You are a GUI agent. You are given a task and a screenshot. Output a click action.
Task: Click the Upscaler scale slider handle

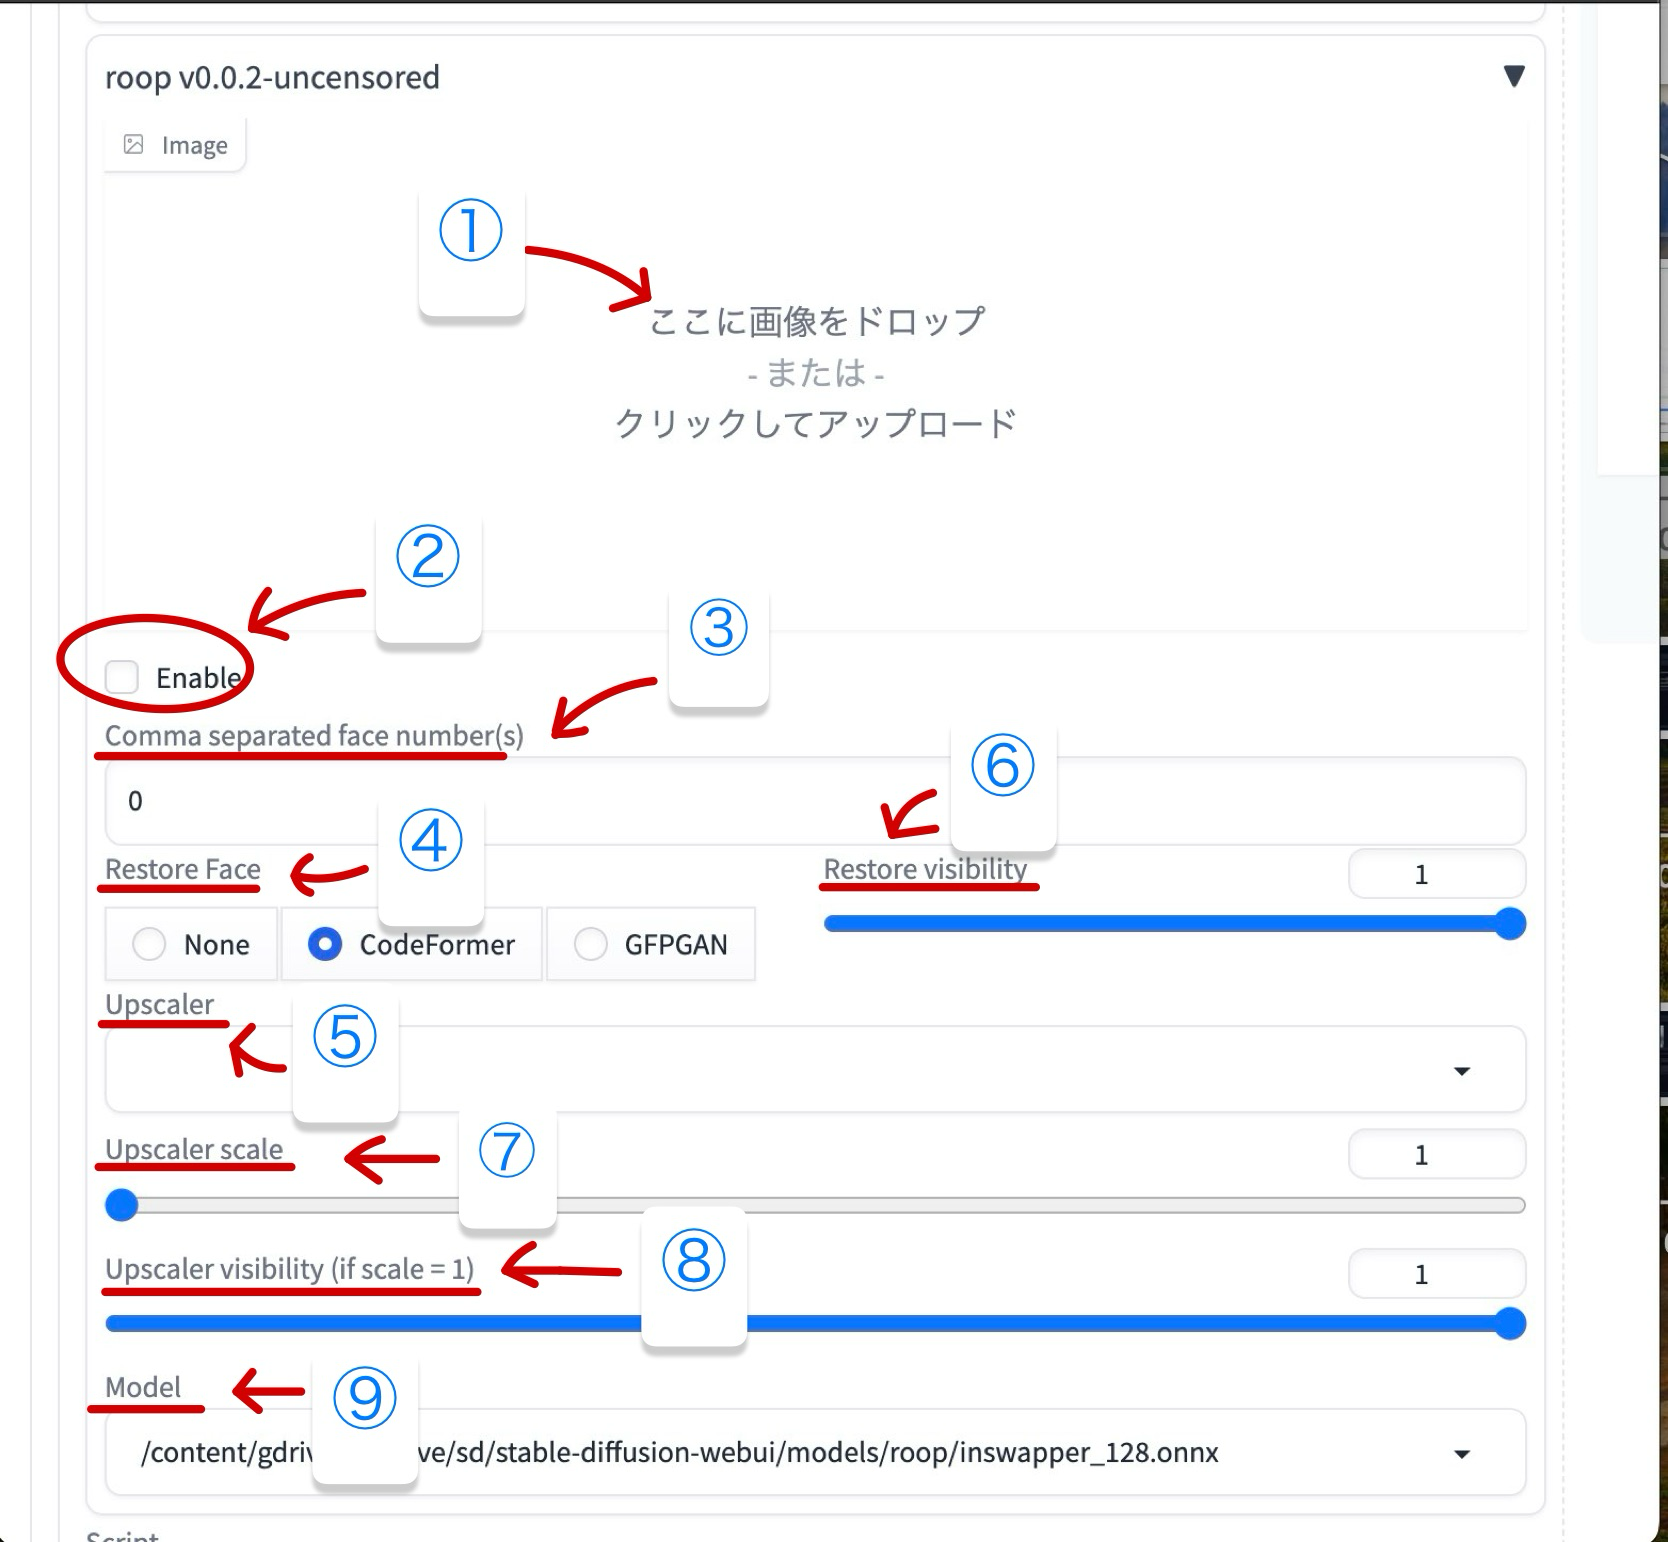(x=121, y=1206)
